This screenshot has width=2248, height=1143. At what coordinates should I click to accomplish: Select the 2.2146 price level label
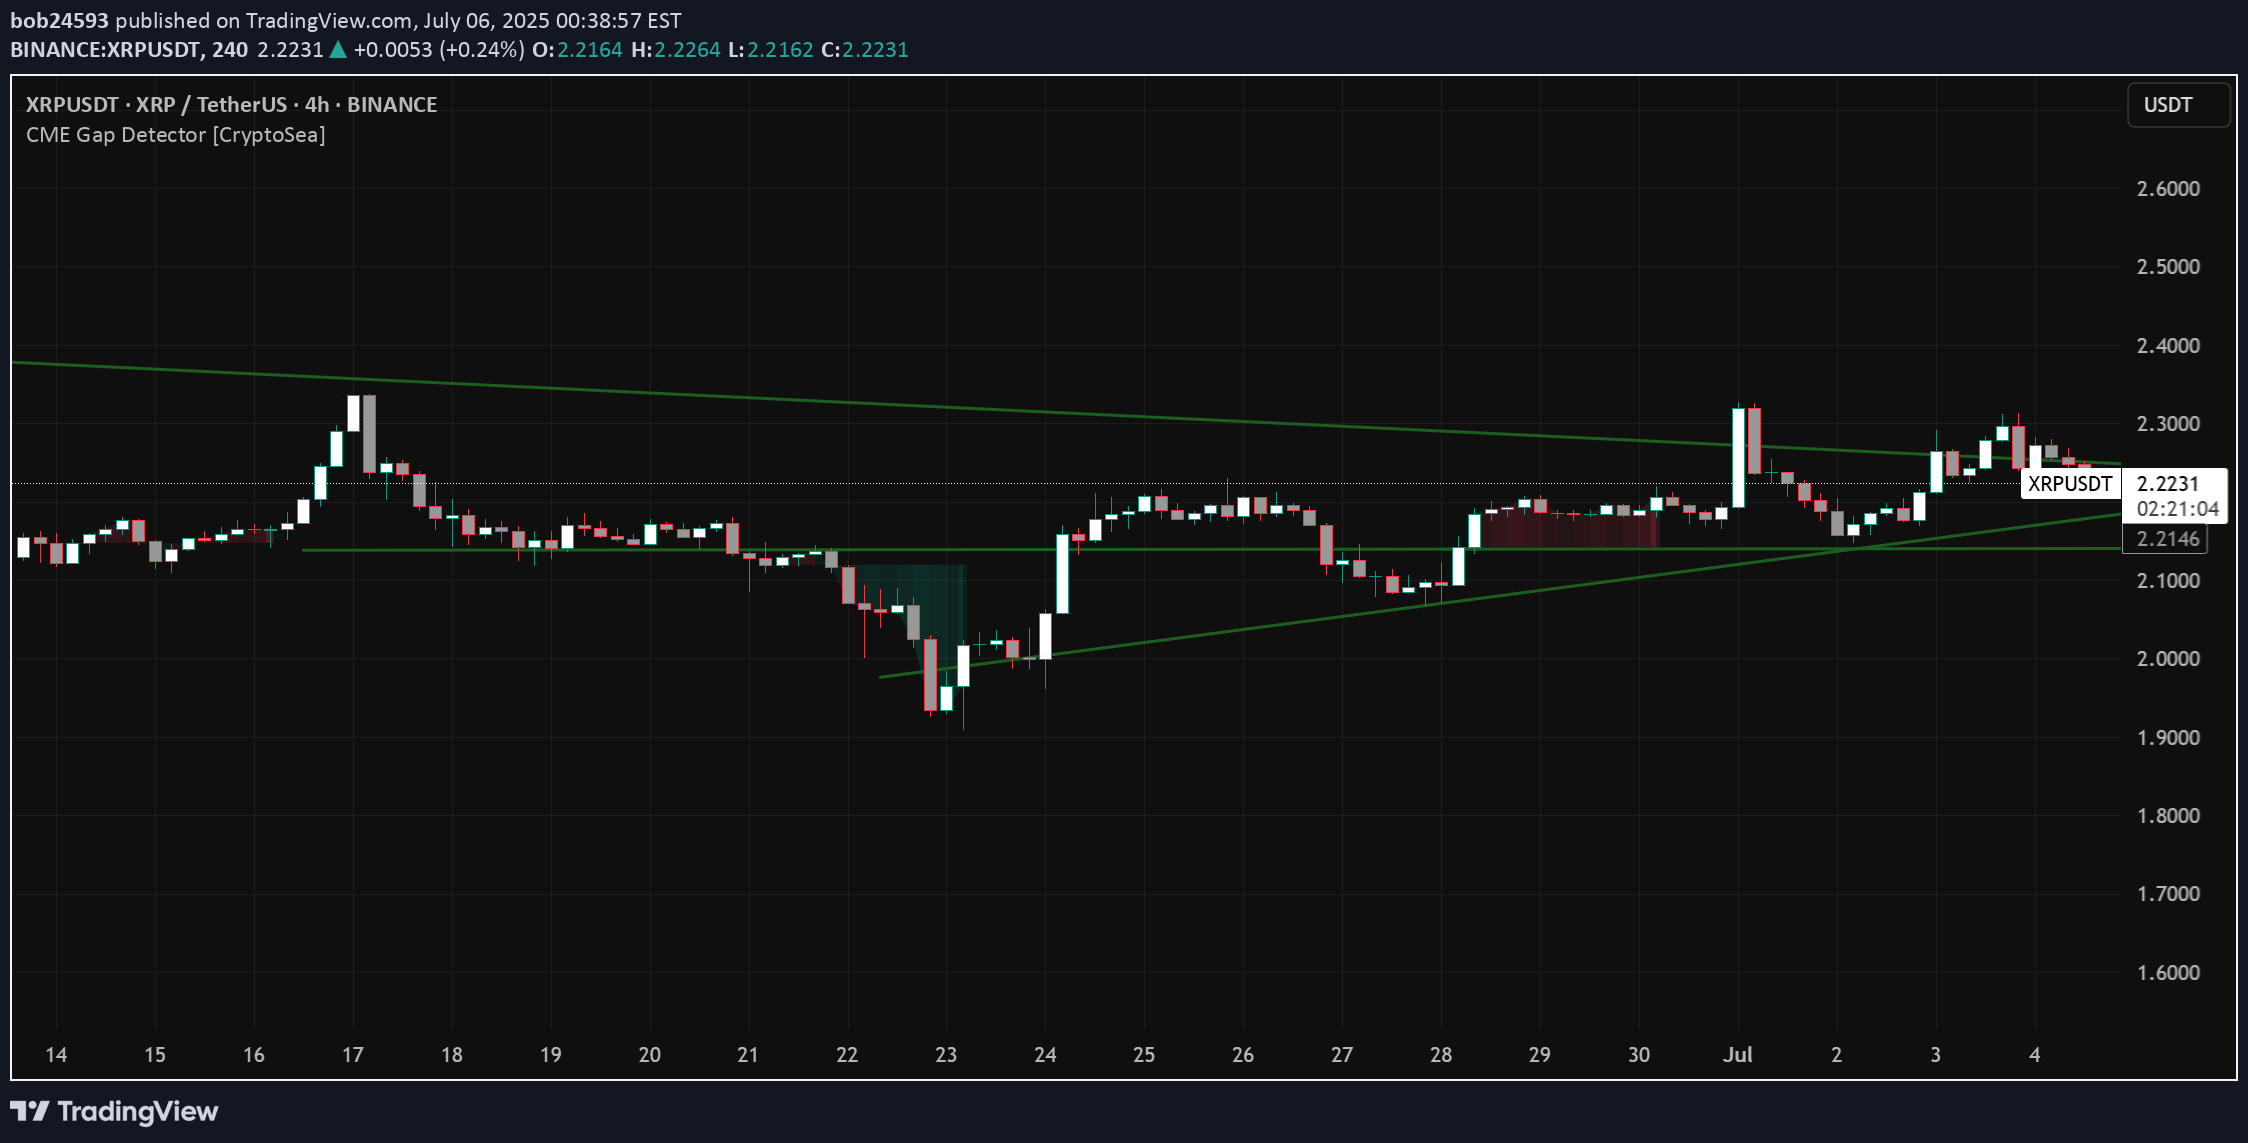pos(2171,538)
